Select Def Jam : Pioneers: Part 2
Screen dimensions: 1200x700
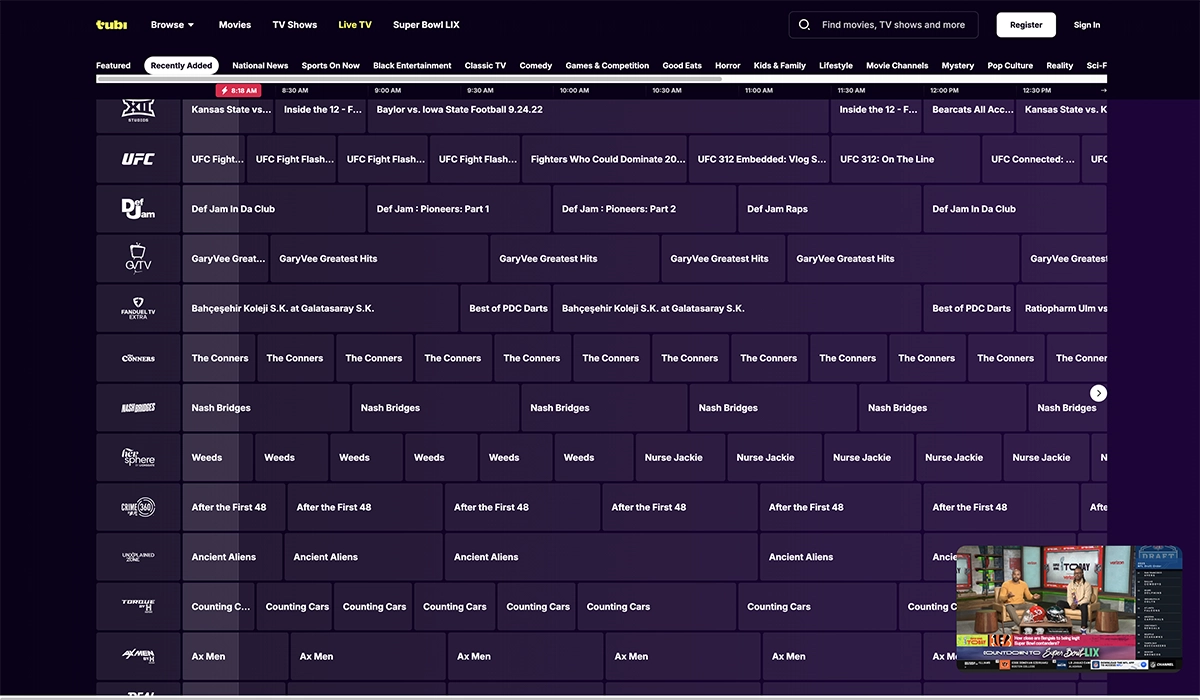pyautogui.click(x=644, y=209)
